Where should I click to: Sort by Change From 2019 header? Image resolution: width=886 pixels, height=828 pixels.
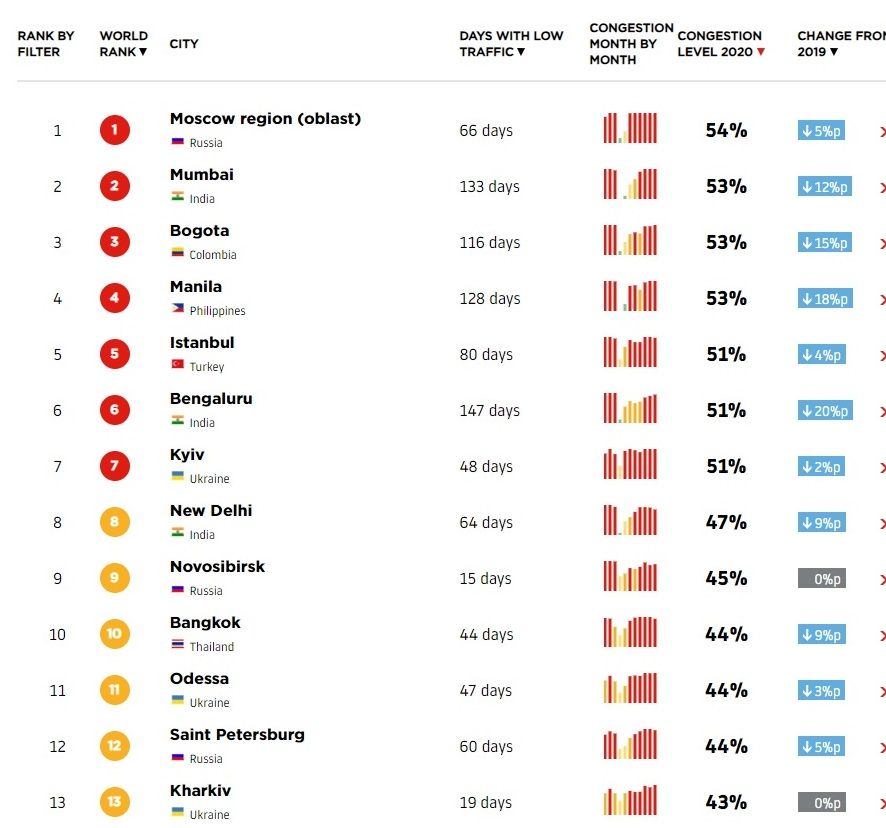point(838,44)
